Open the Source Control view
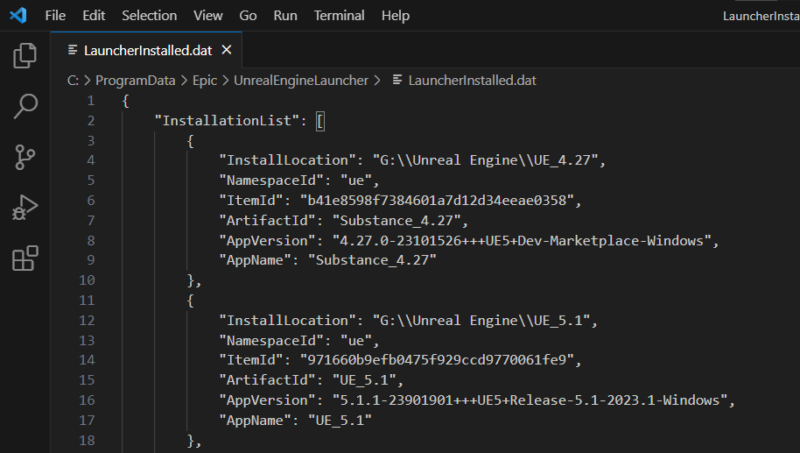This screenshot has height=453, width=800. (x=24, y=157)
